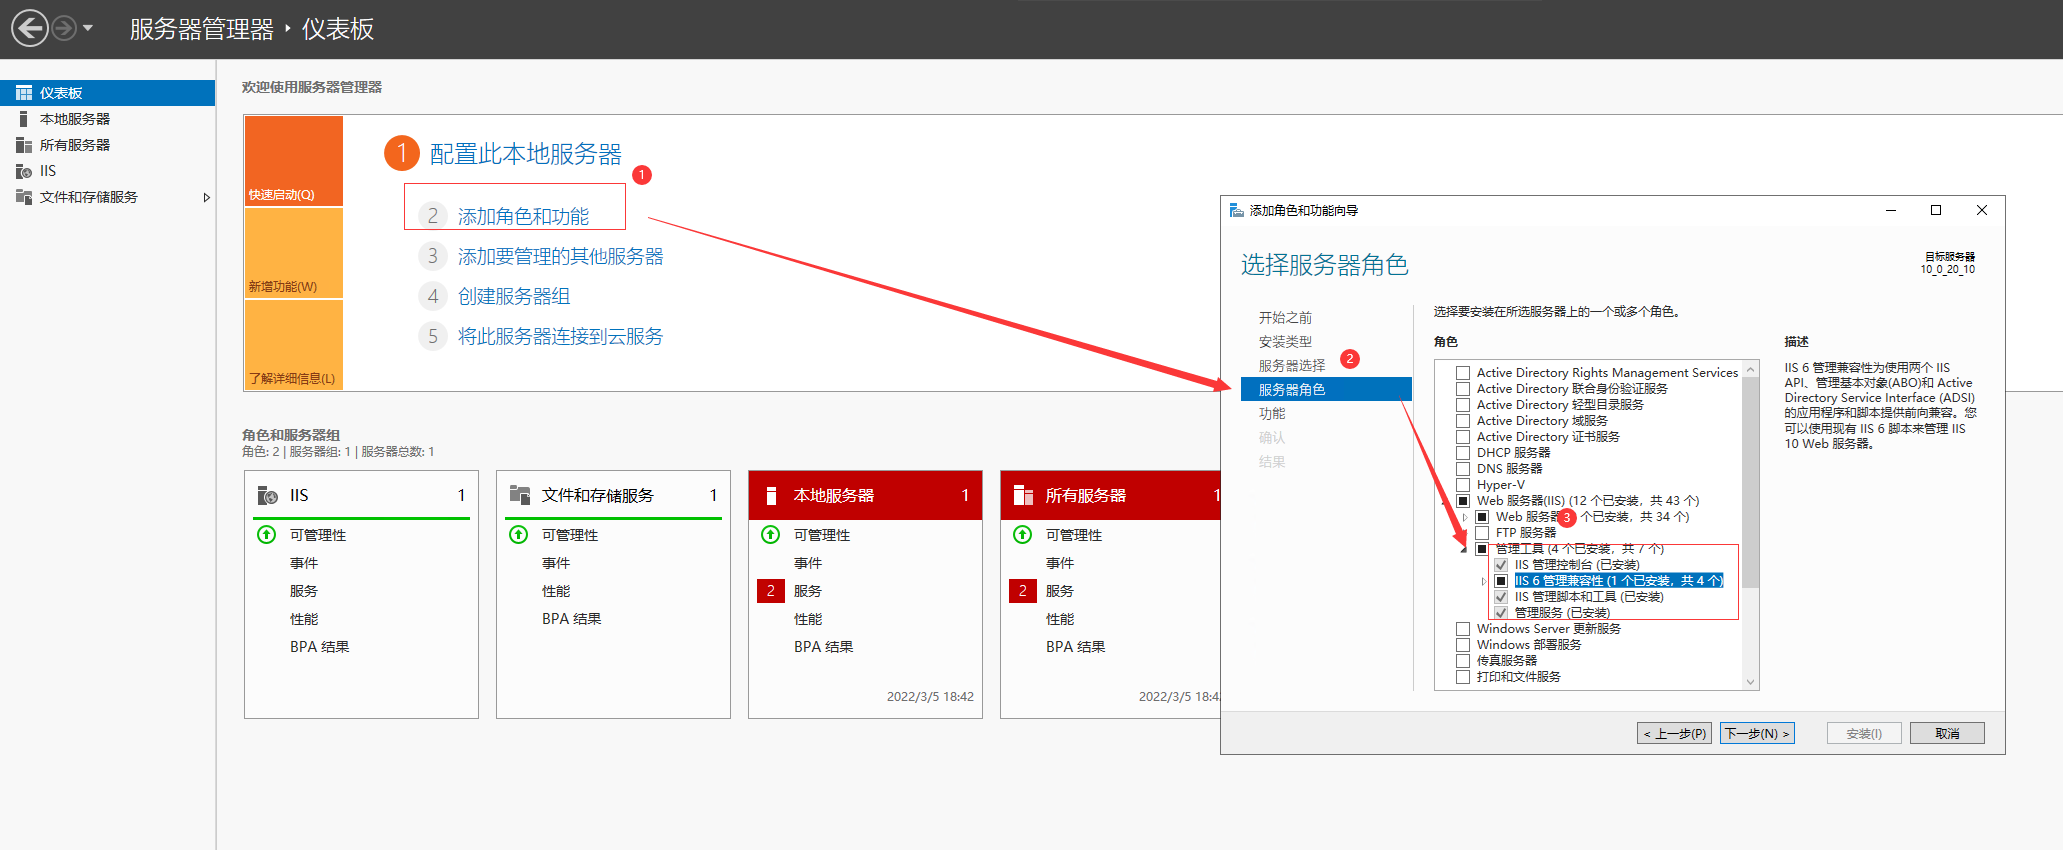
Task: Click green status icon in 本地服务器 tile
Action: click(771, 535)
